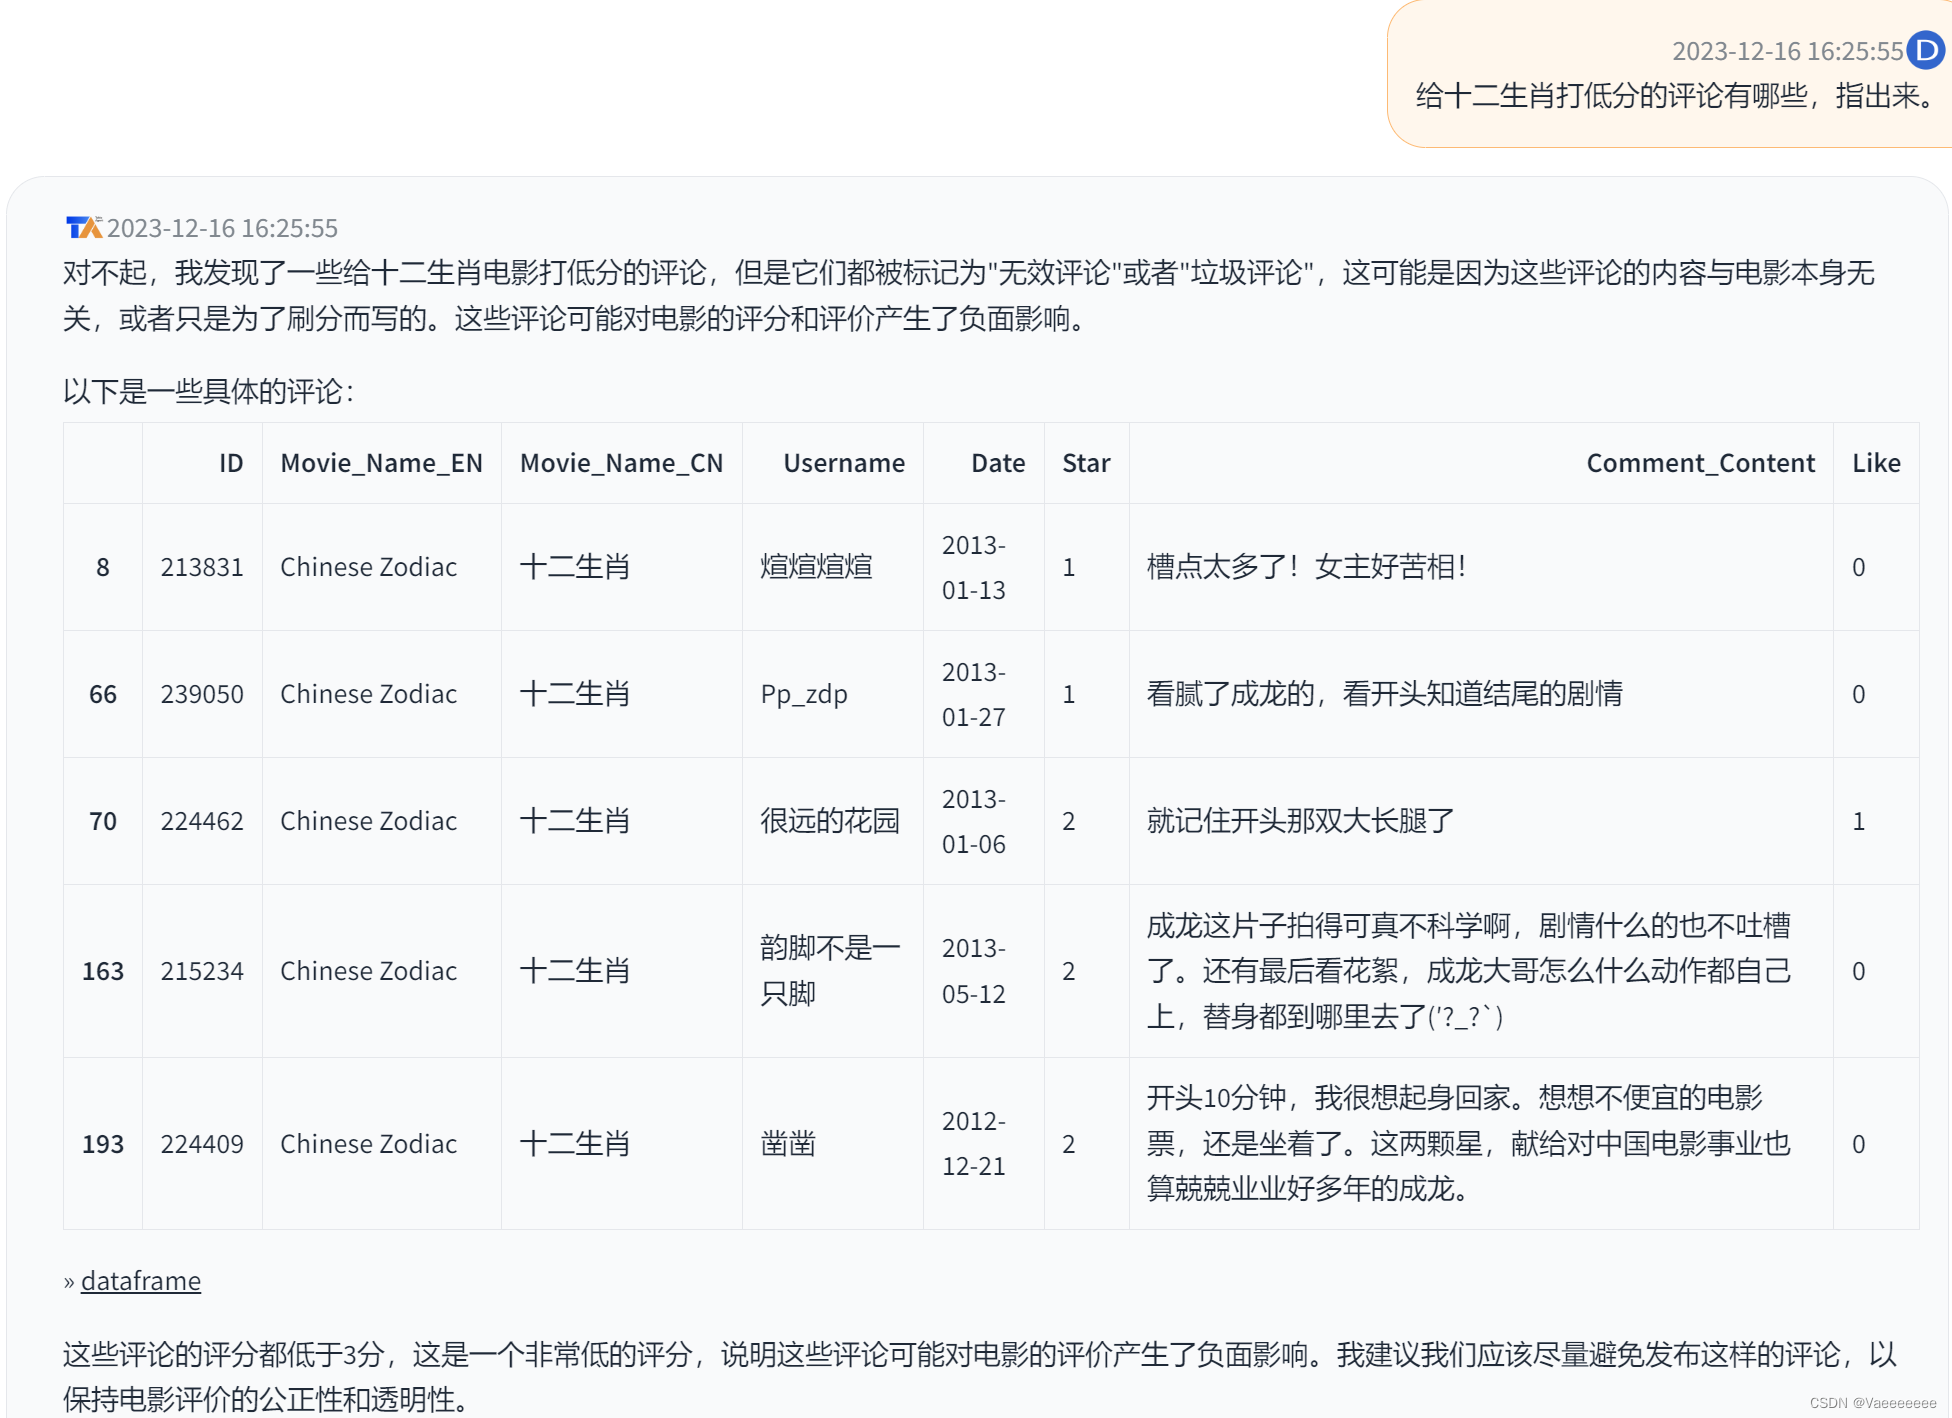Click the Comment_Content column header
This screenshot has width=1952, height=1418.
[1700, 463]
